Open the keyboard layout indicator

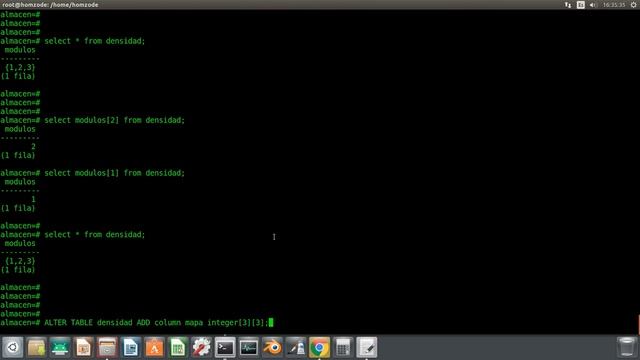pyautogui.click(x=580, y=5)
